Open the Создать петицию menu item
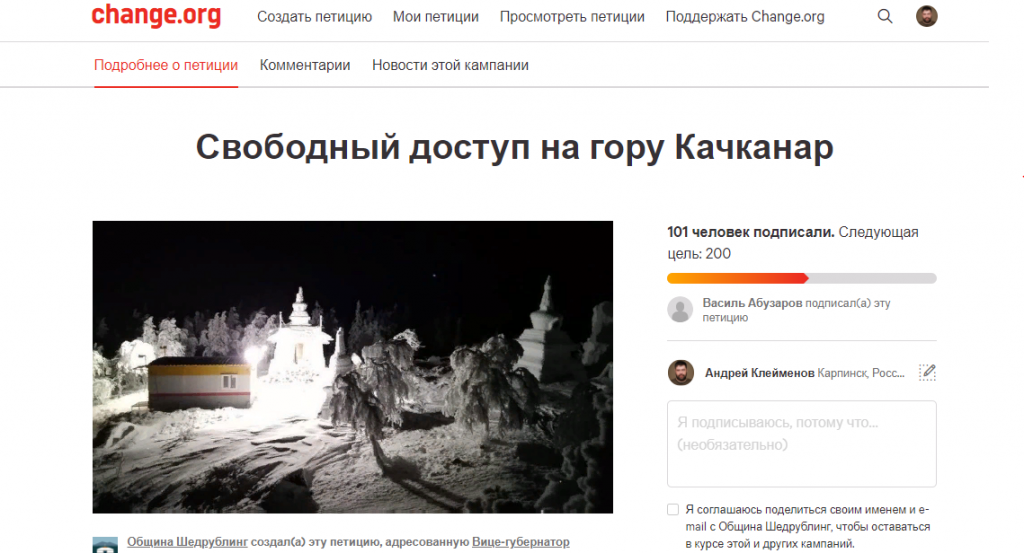Viewport: 1024px width, 553px height. (x=315, y=17)
